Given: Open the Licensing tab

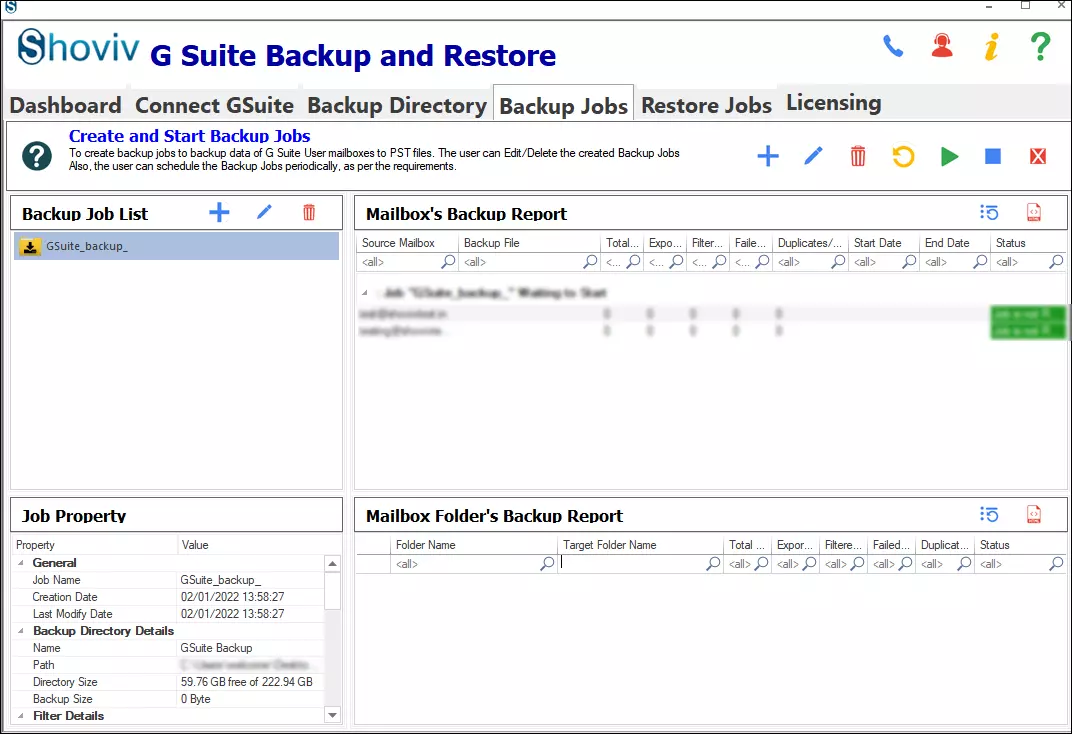Looking at the screenshot, I should click(833, 103).
